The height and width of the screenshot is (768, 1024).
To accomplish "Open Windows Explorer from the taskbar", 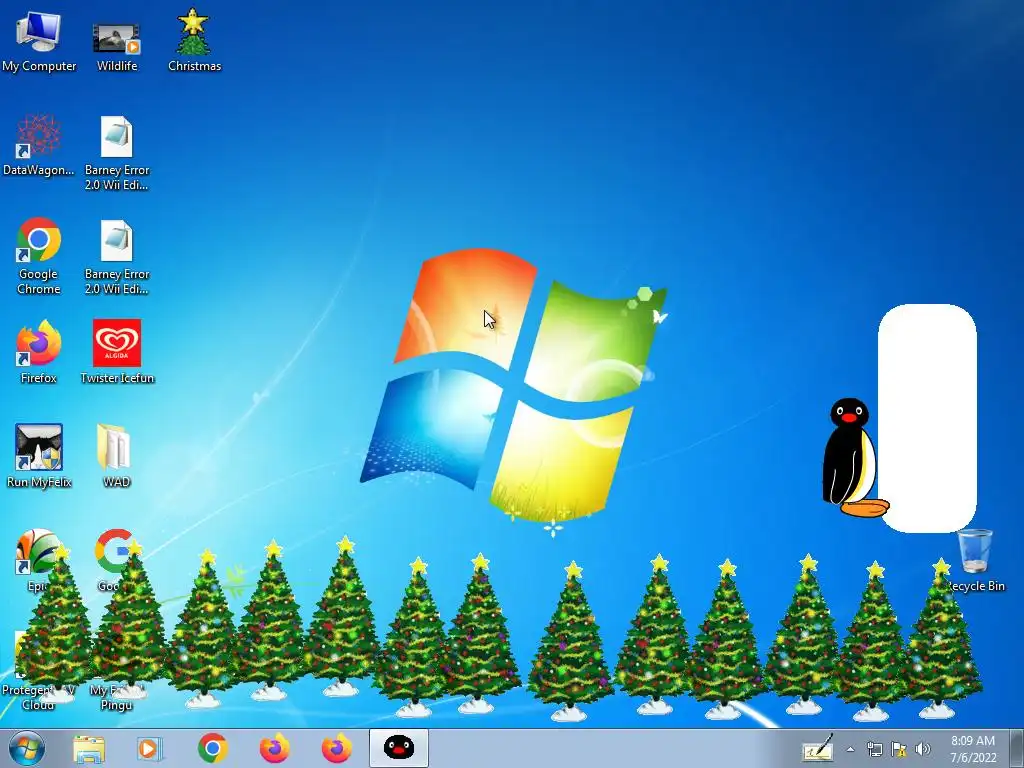I will 89,748.
